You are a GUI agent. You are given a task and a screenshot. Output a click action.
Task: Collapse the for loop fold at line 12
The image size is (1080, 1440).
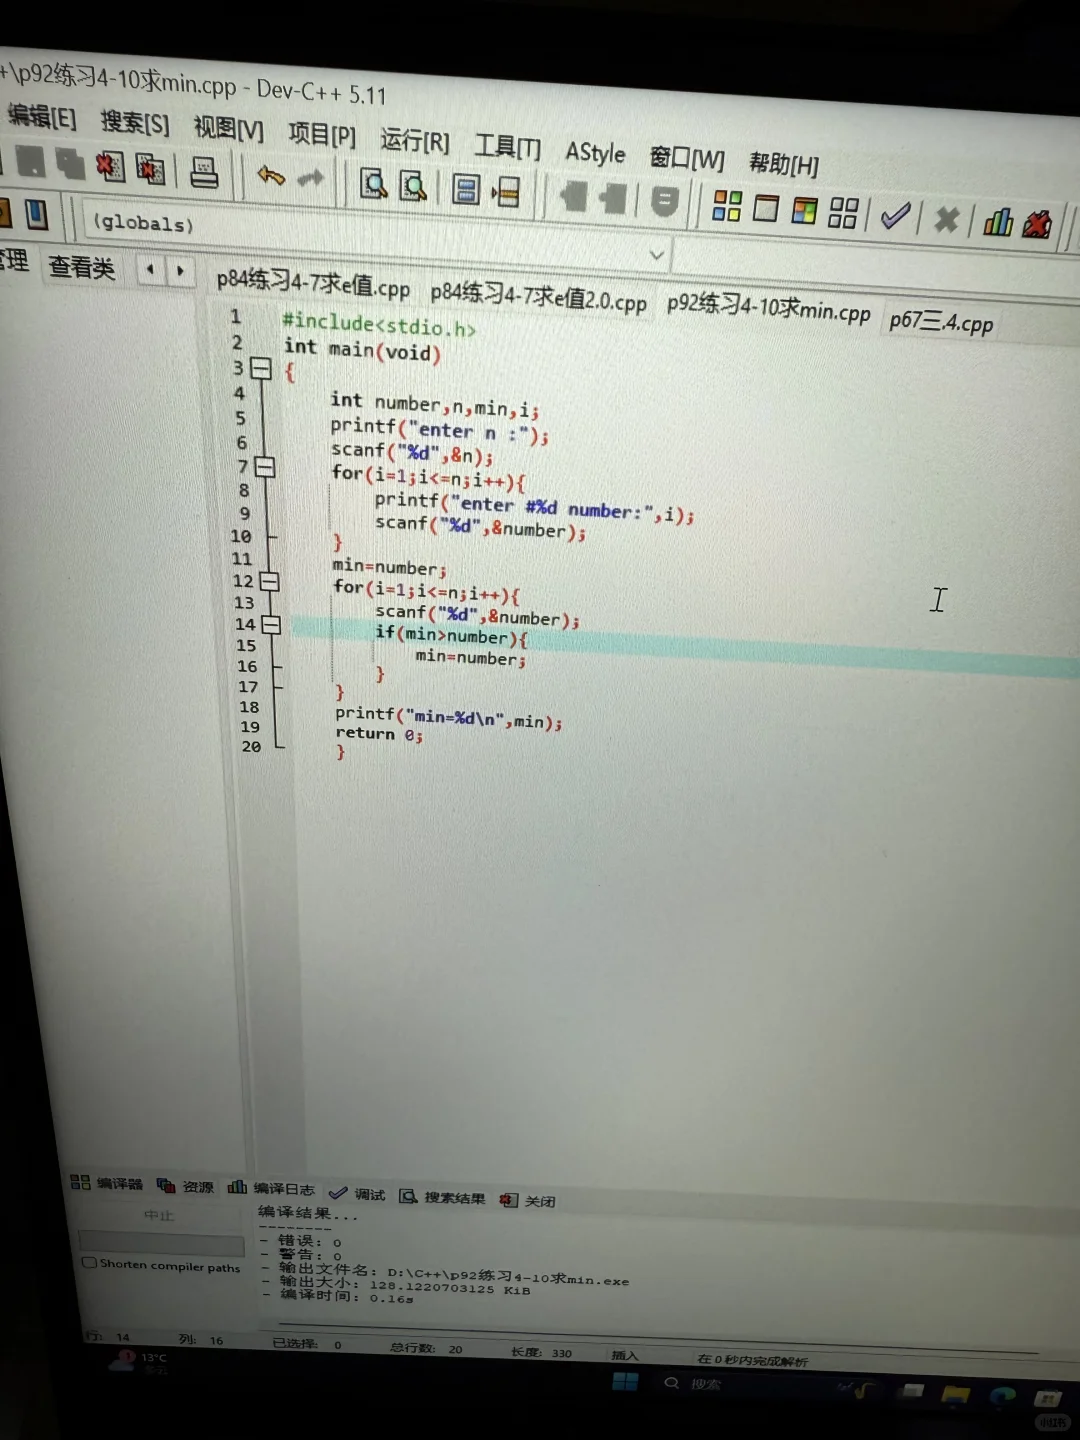click(268, 581)
